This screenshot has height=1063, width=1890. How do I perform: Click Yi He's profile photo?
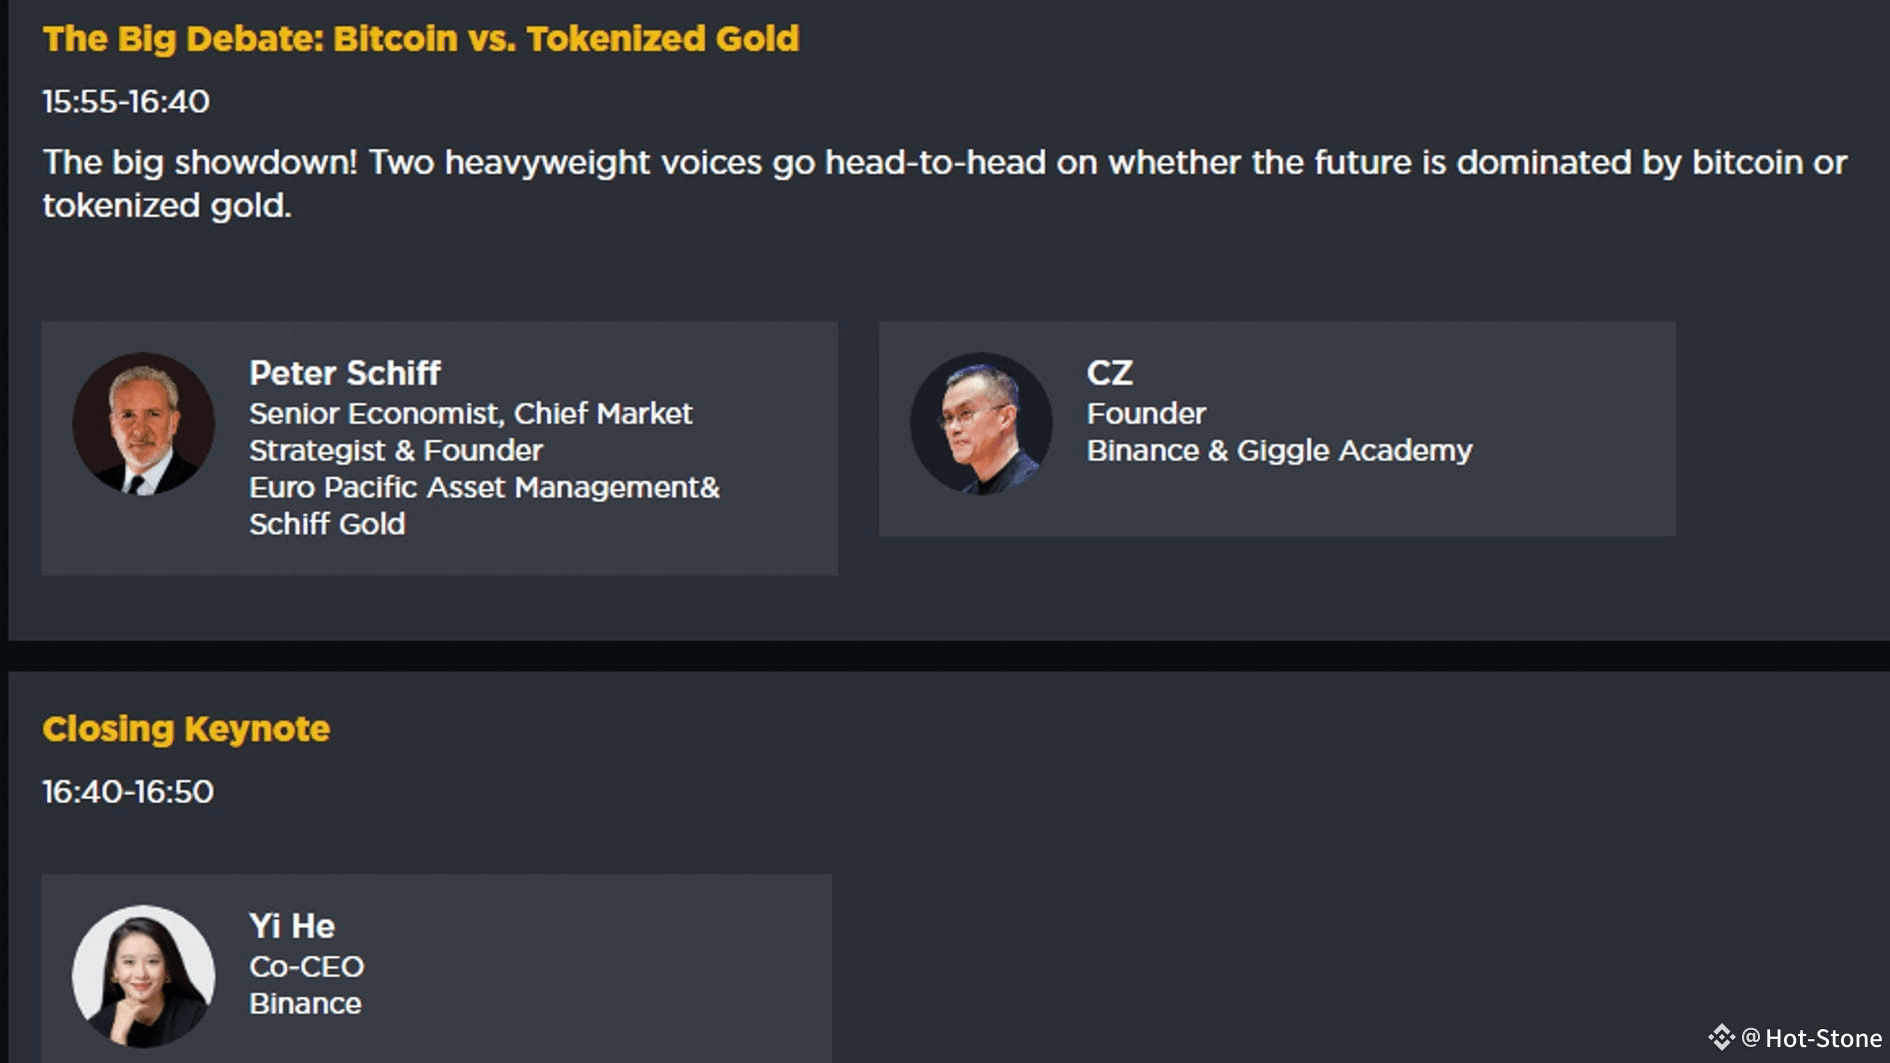[x=143, y=976]
